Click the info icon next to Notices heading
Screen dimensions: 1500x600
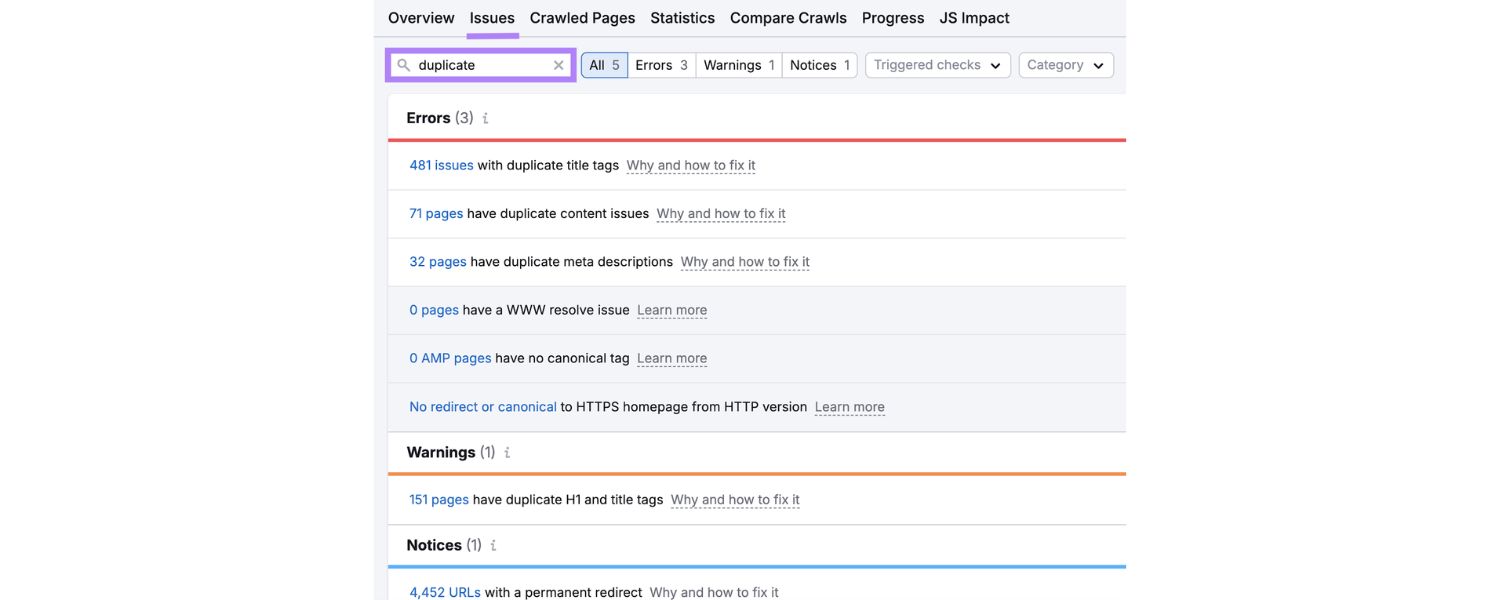[x=492, y=545]
